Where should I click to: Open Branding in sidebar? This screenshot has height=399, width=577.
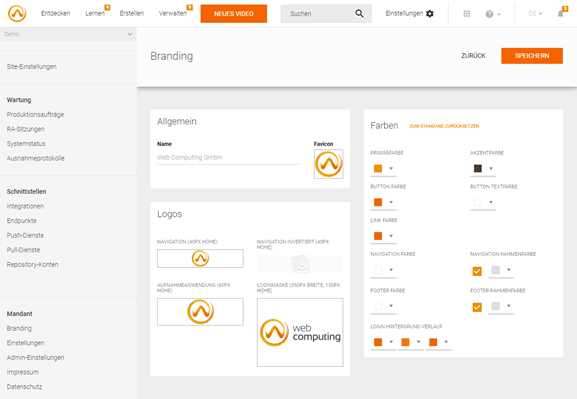click(x=19, y=328)
